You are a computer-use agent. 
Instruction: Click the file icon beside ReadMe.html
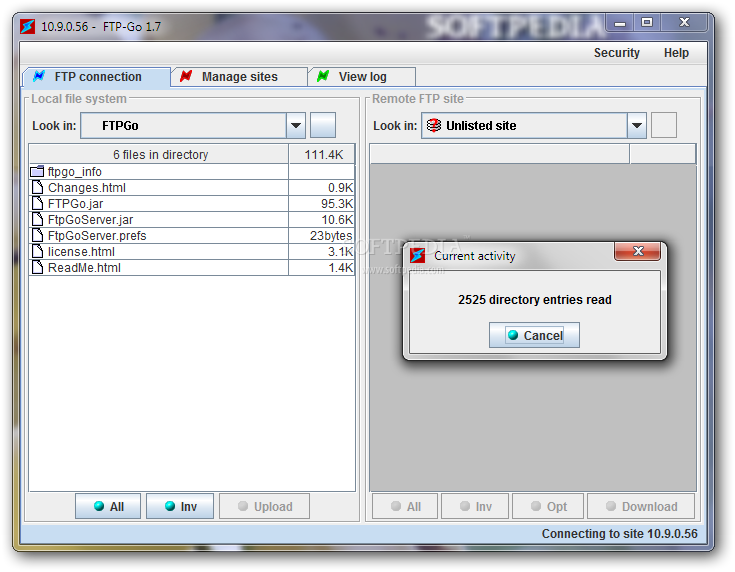click(x=38, y=267)
